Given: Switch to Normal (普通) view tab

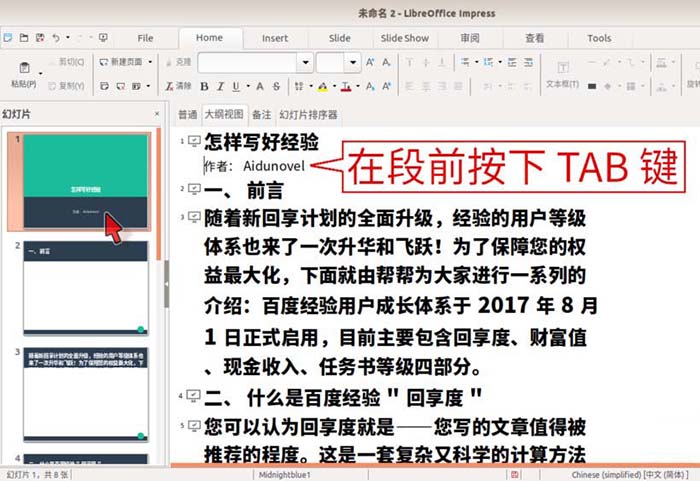Looking at the screenshot, I should 188,115.
